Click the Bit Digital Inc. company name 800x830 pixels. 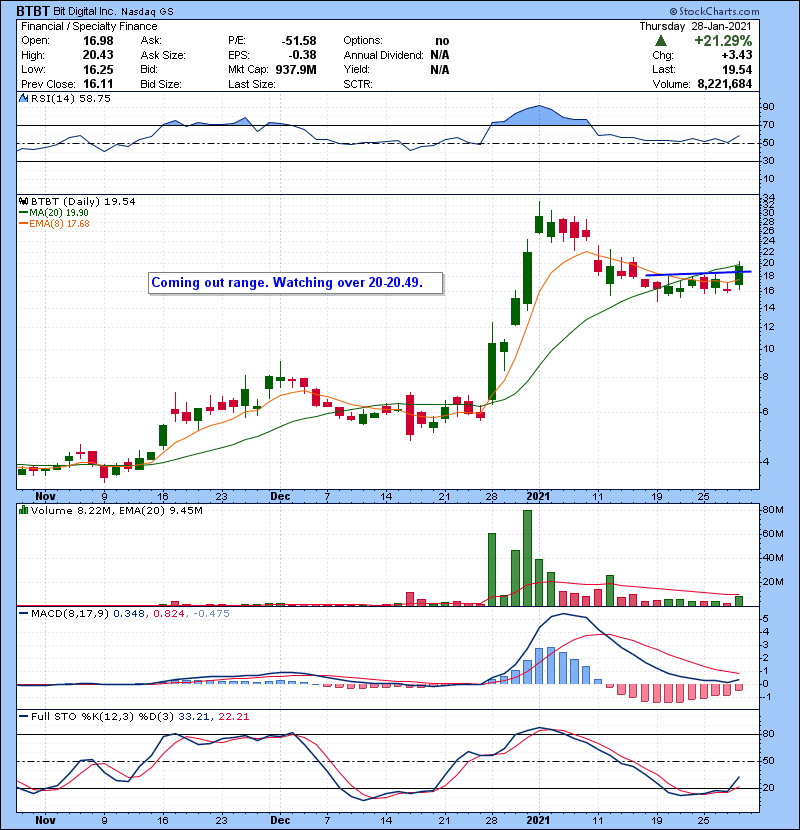tap(85, 12)
